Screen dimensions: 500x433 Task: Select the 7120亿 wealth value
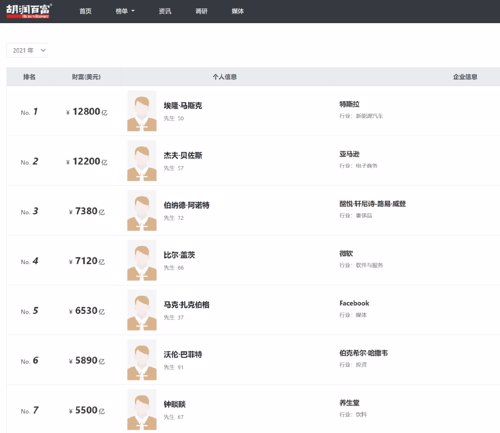click(x=87, y=261)
